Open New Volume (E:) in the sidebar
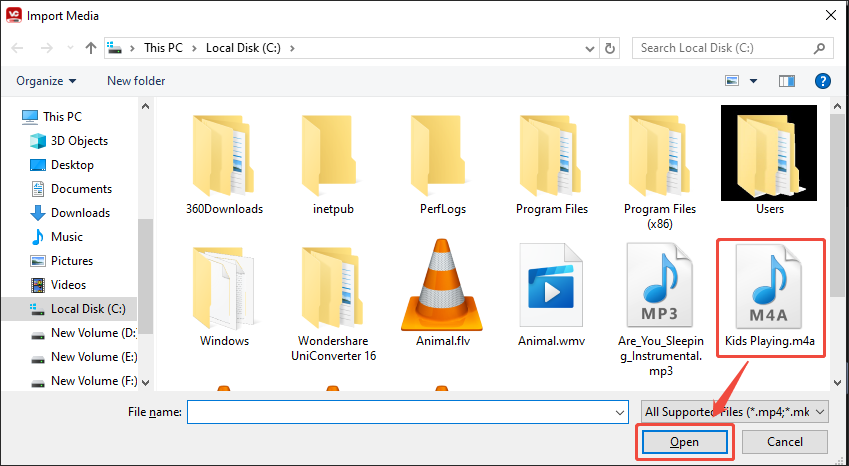Image resolution: width=849 pixels, height=466 pixels. click(83, 357)
